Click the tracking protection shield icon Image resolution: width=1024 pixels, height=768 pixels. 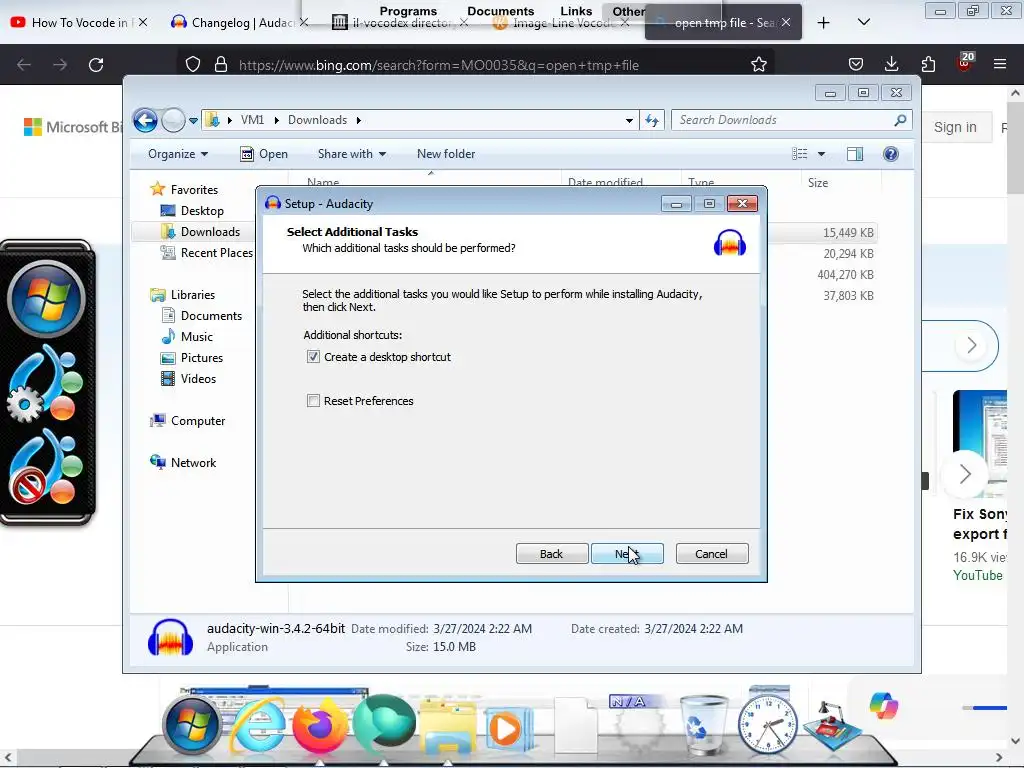point(193,65)
